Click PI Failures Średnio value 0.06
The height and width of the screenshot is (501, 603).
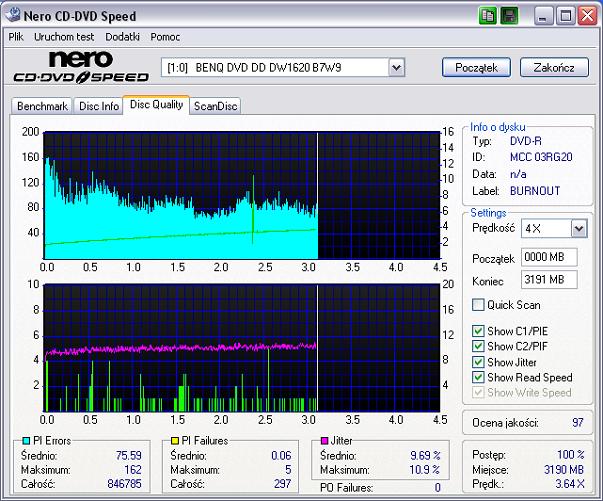tap(281, 456)
